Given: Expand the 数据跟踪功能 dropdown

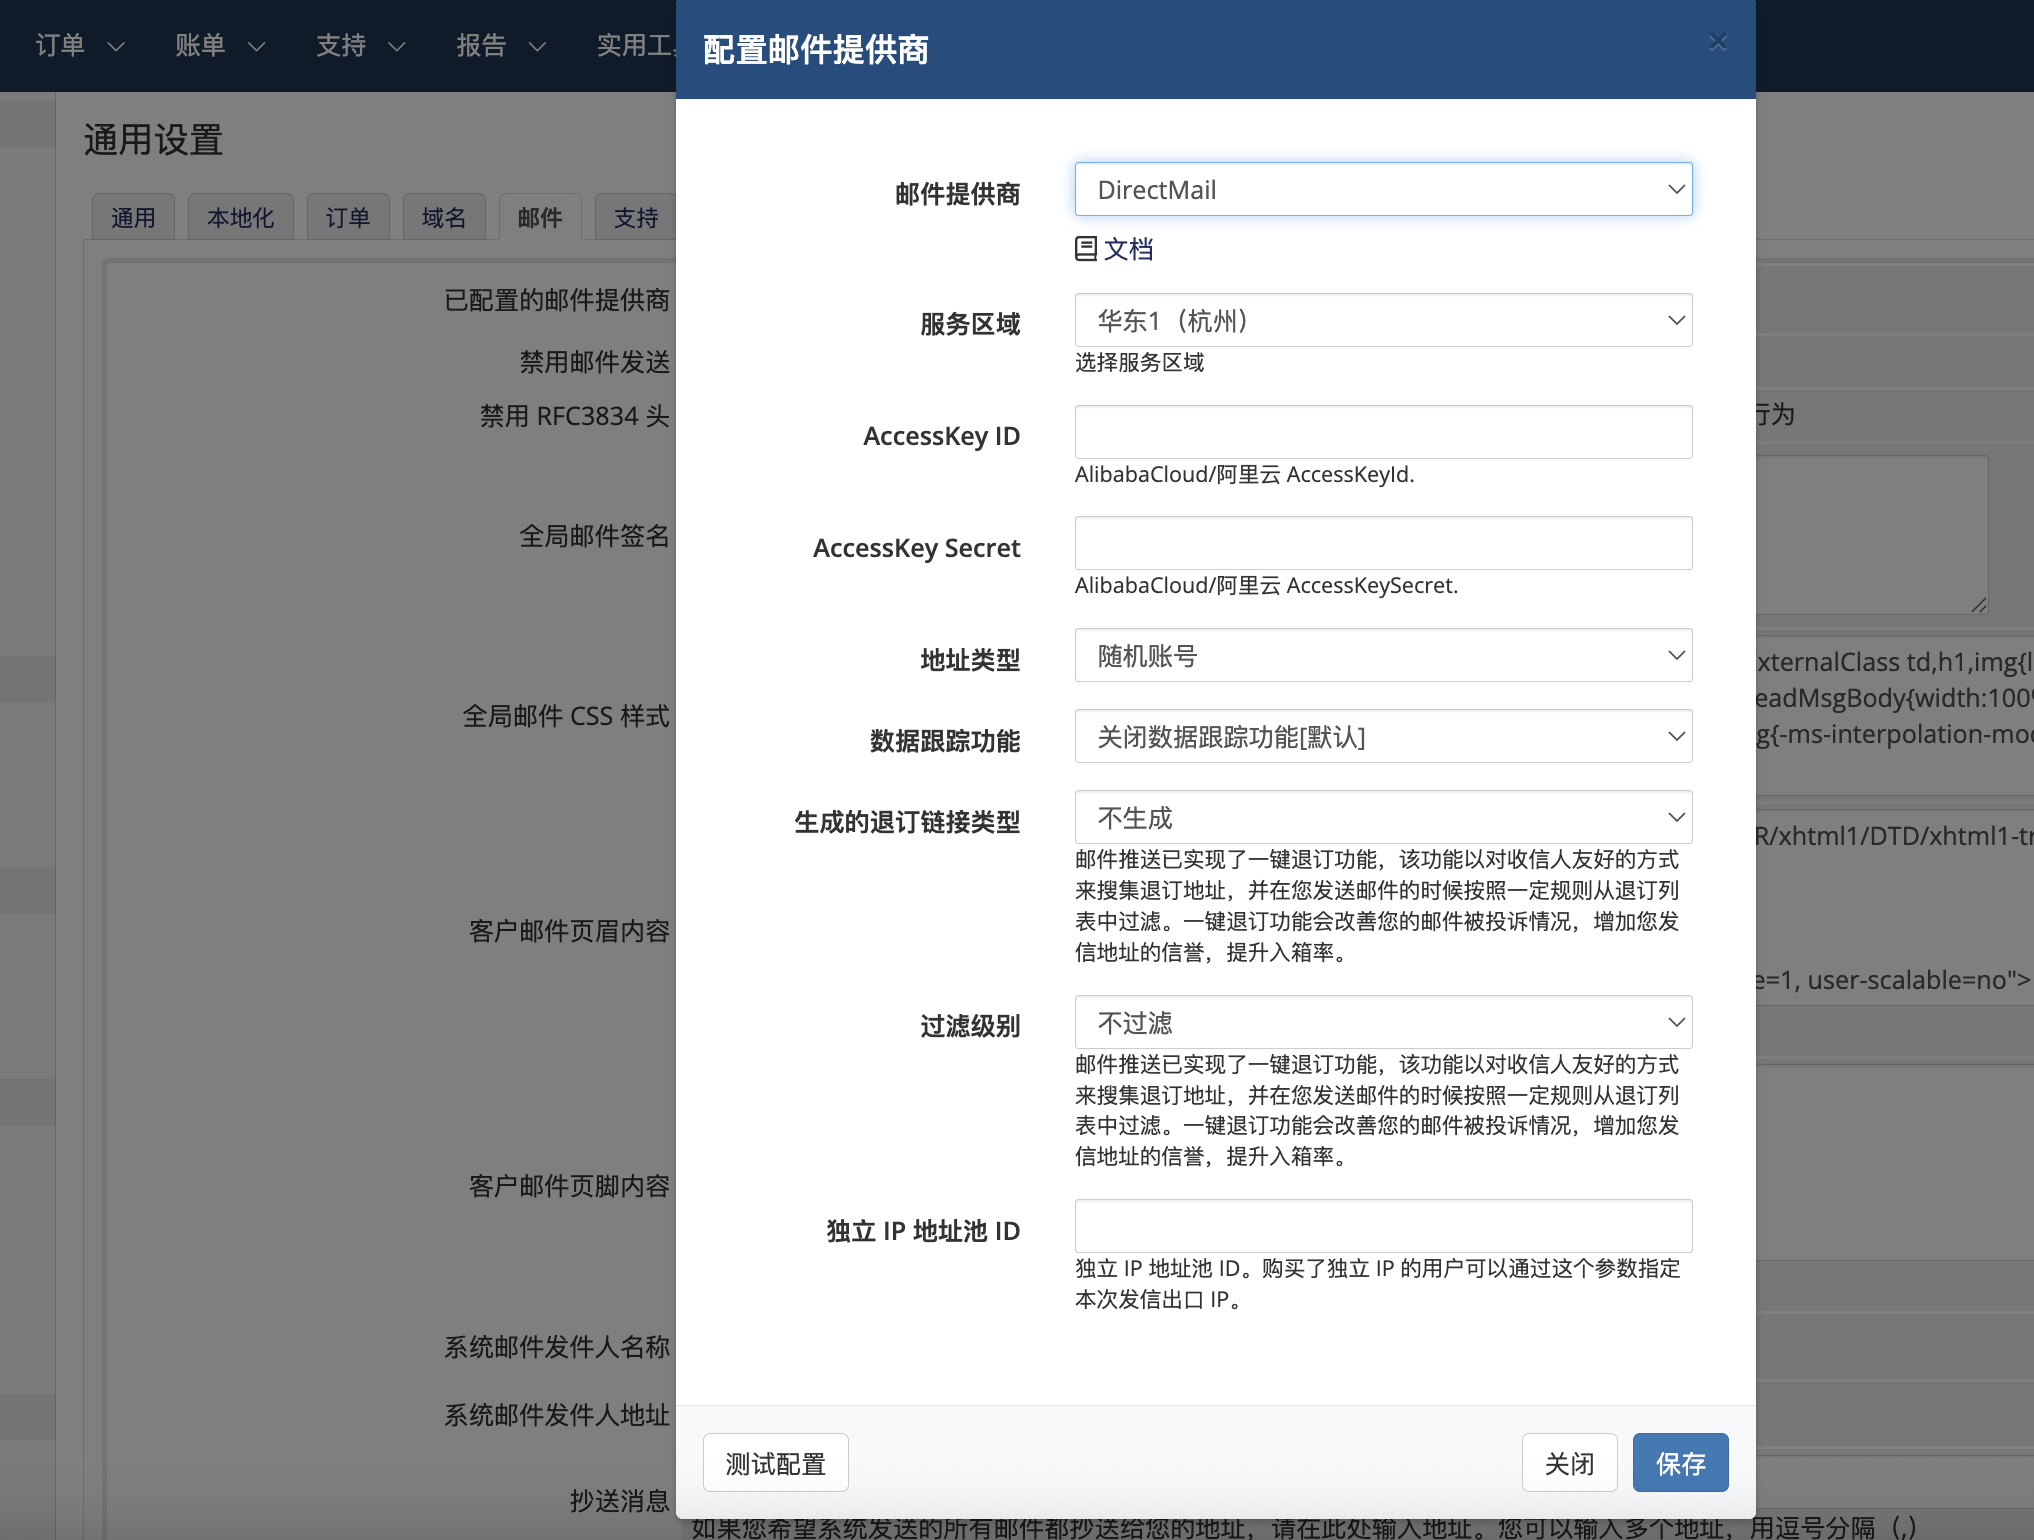Looking at the screenshot, I should [x=1382, y=737].
